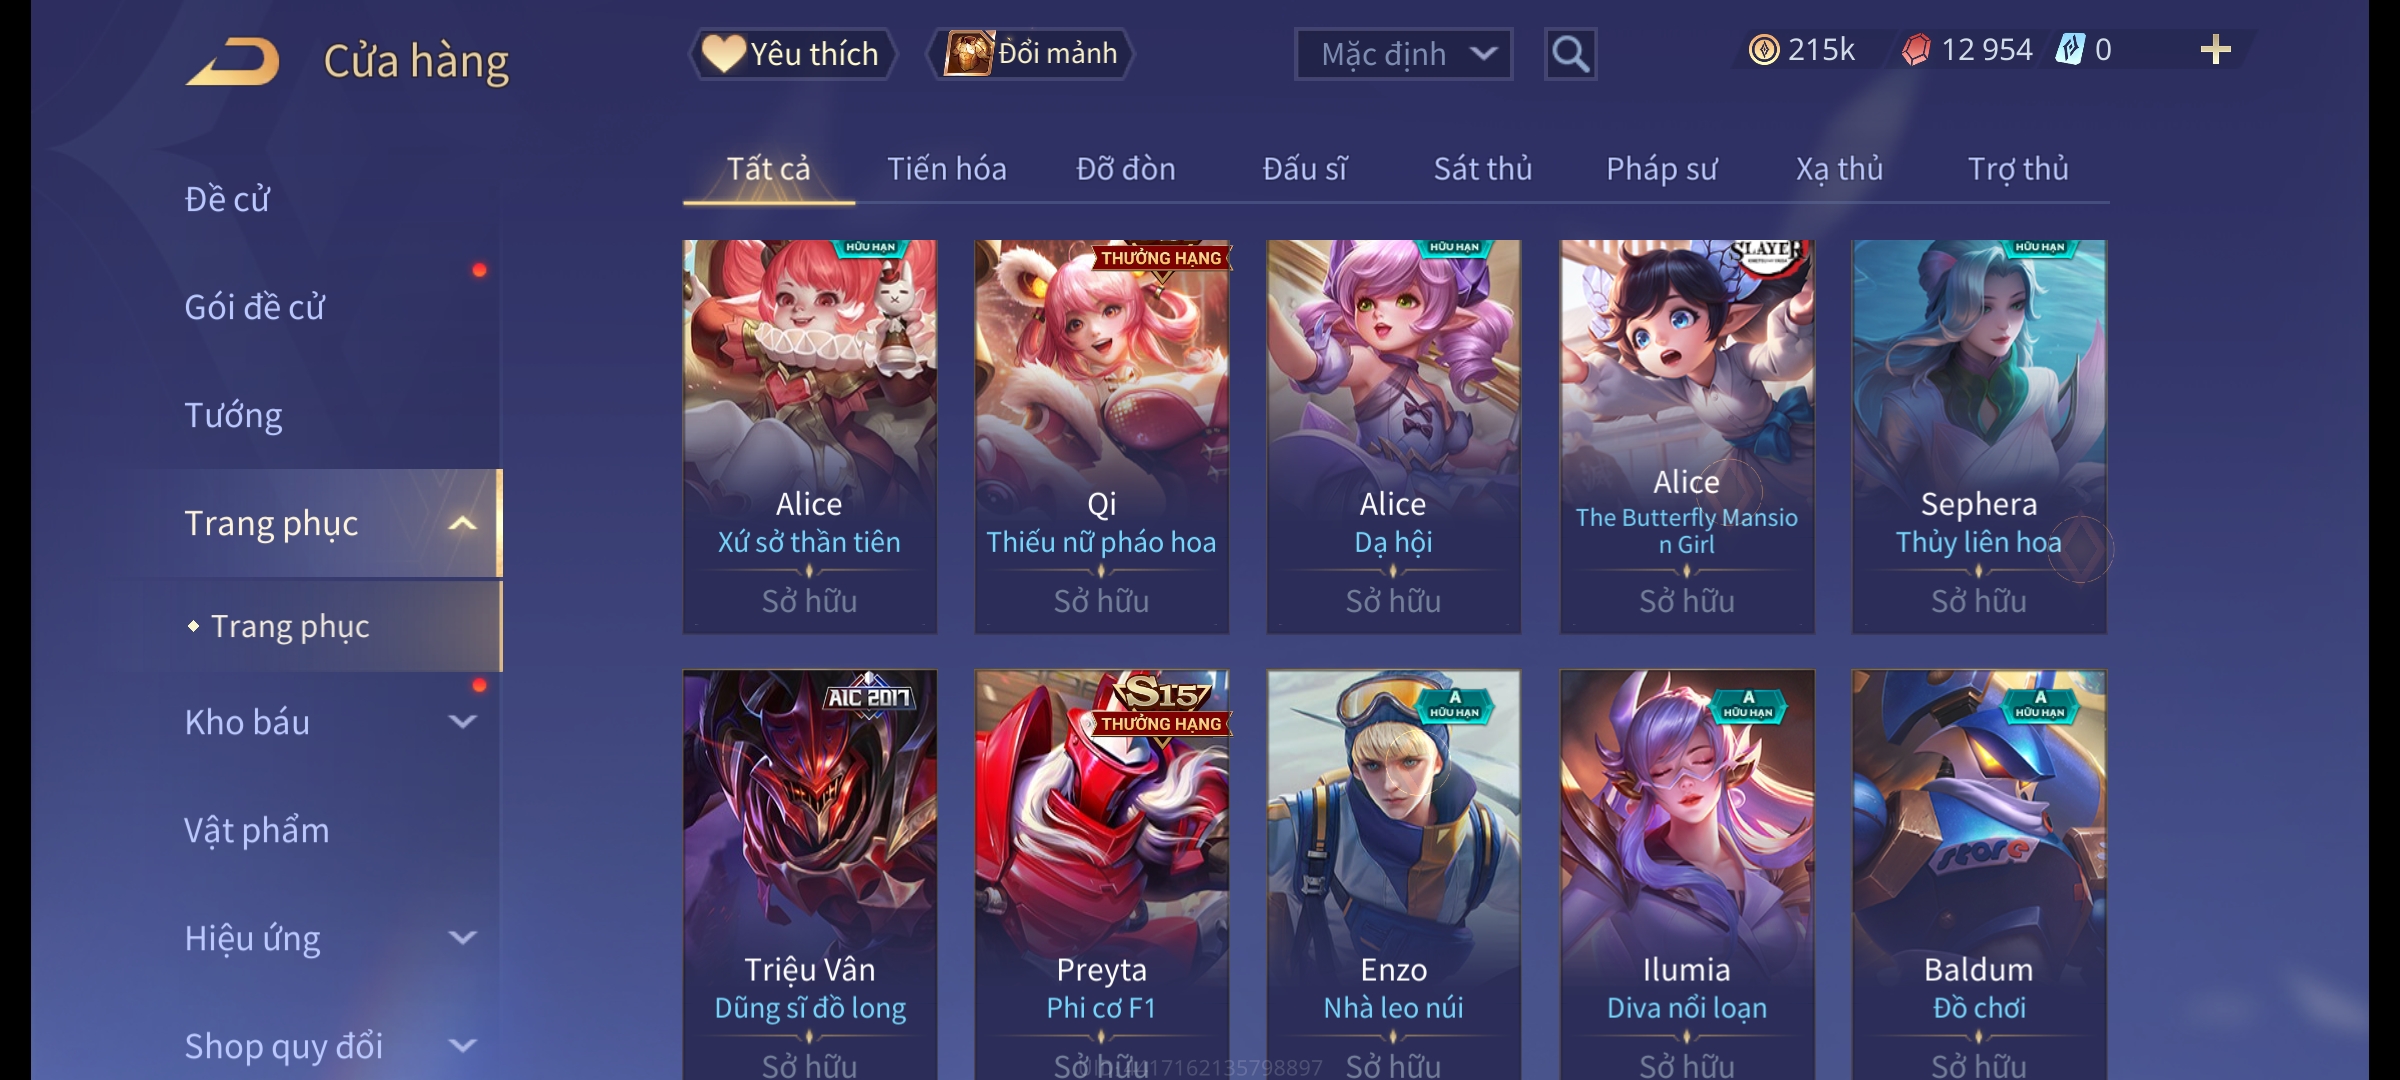
Task: Tap the gold coin icon showing 215k
Action: 1764,50
